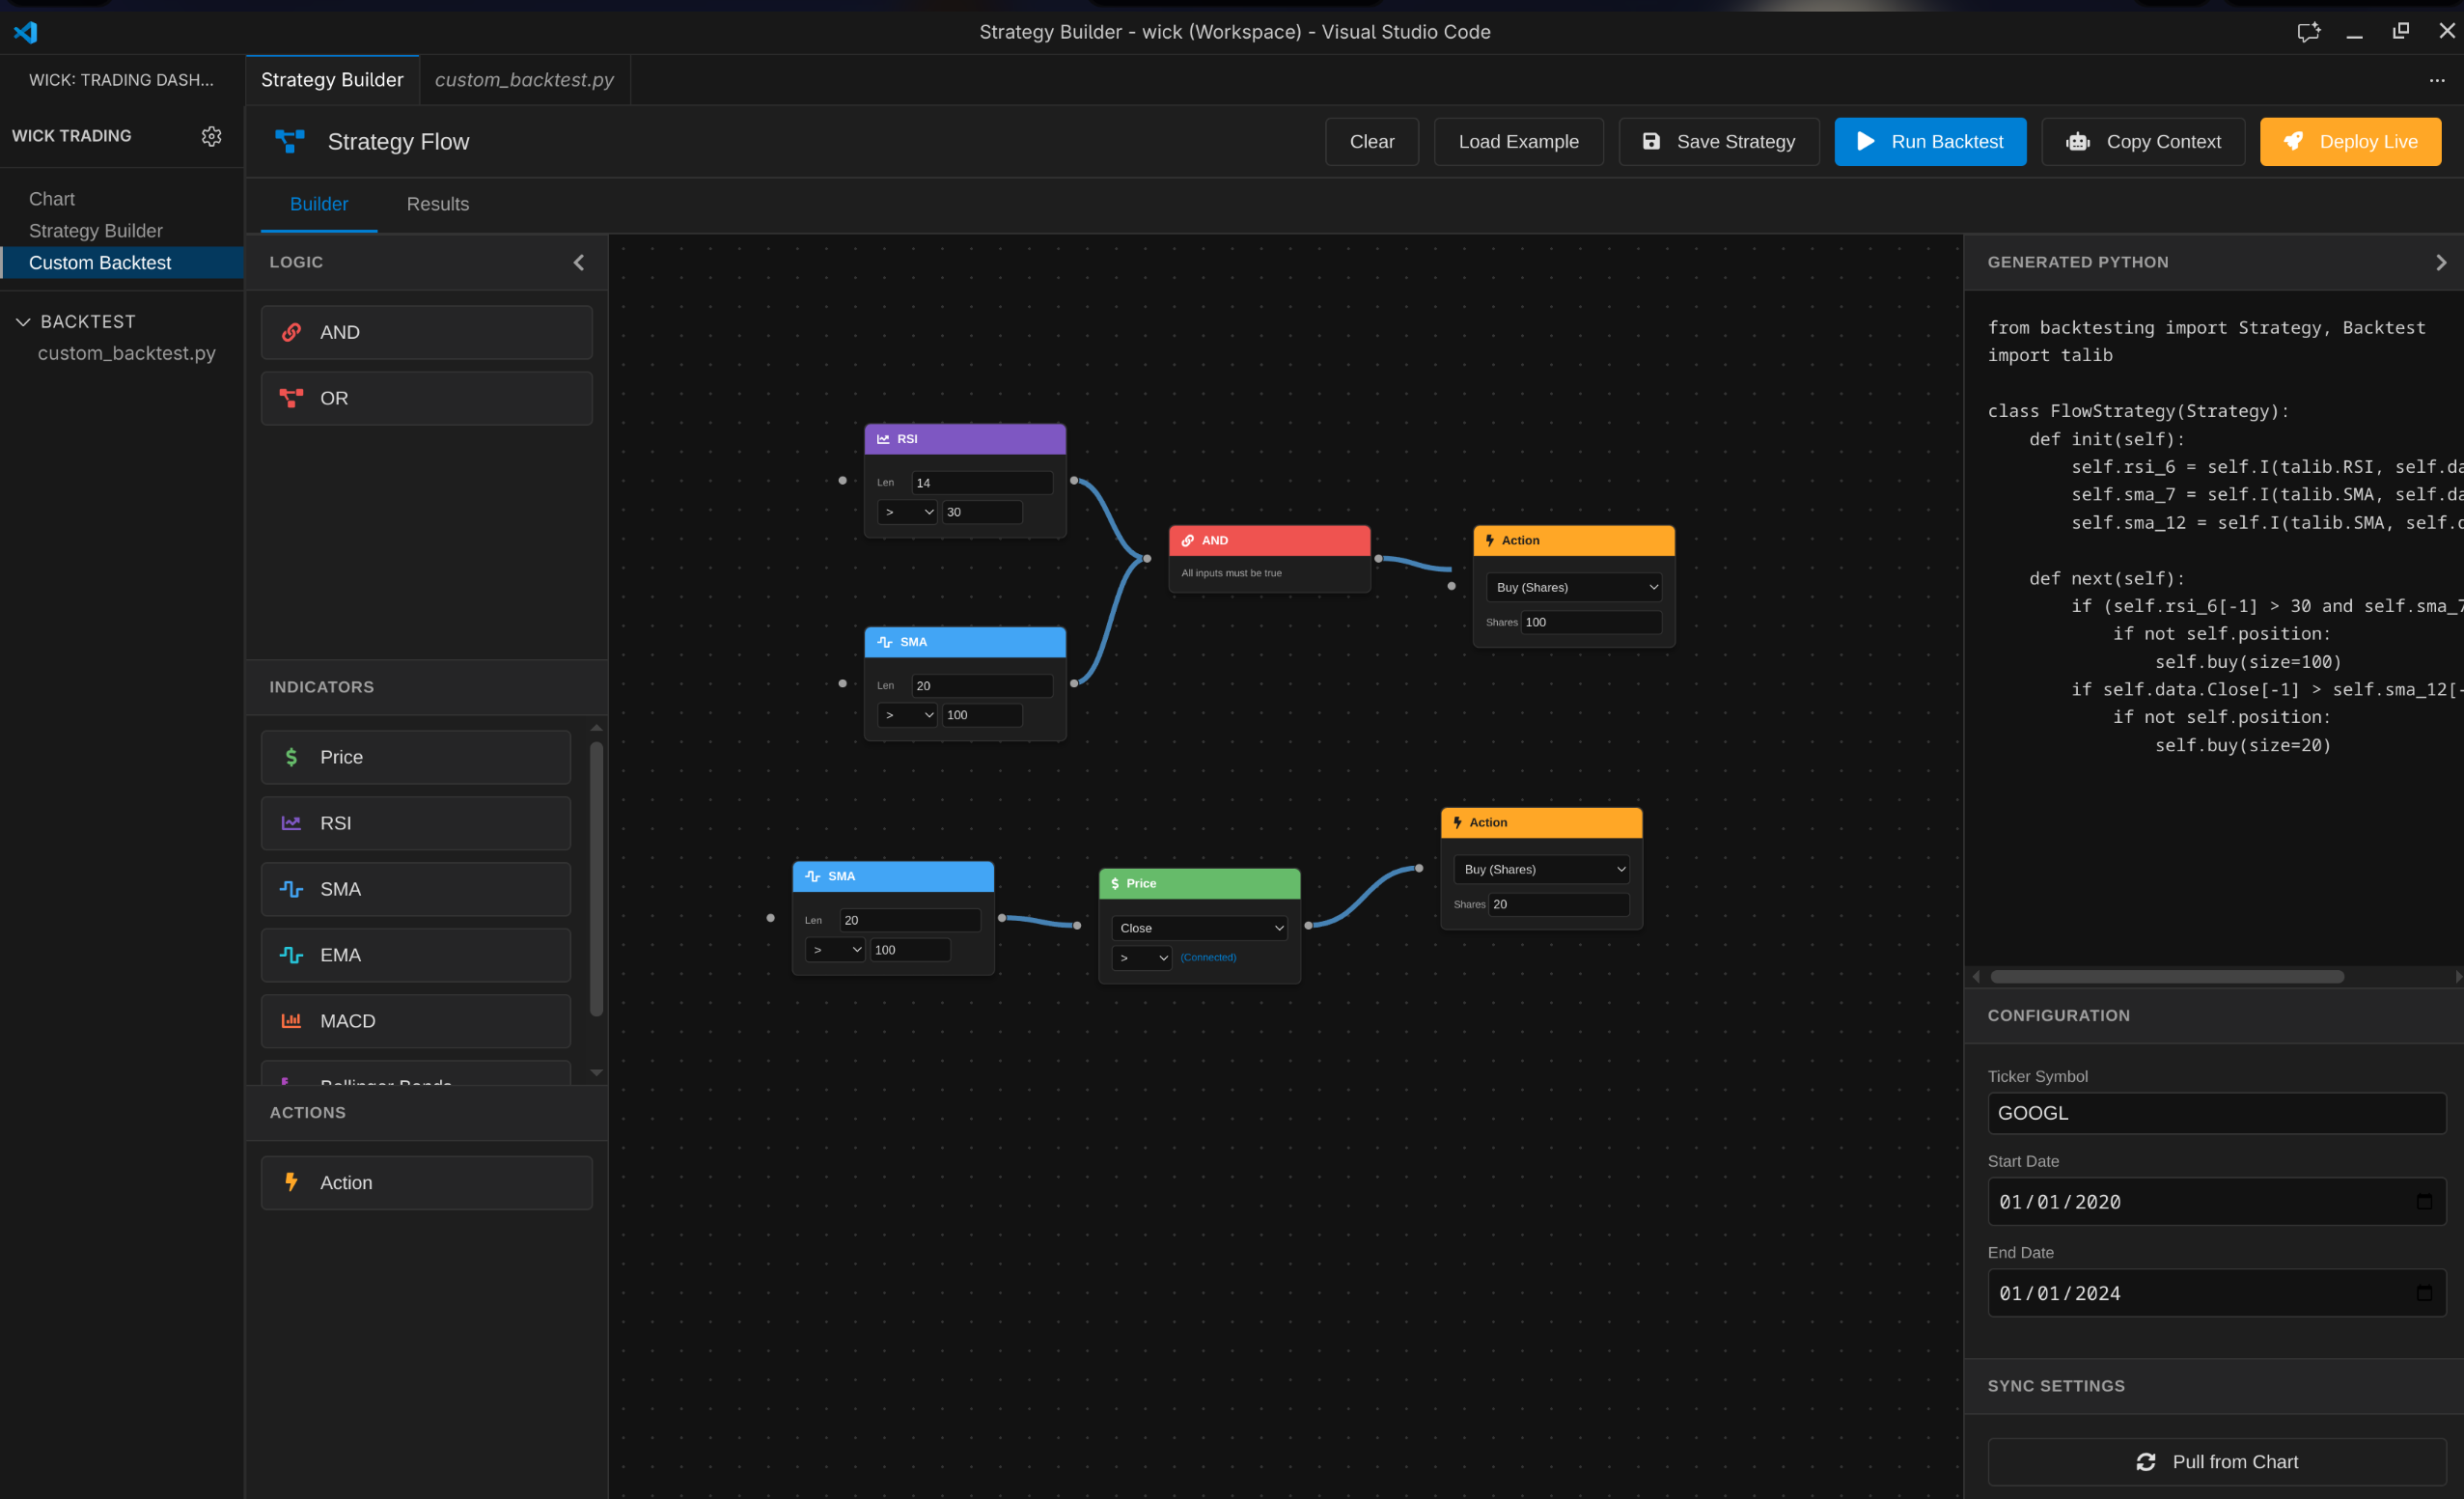
Task: Click the MACD bar chart icon
Action: click(291, 1021)
